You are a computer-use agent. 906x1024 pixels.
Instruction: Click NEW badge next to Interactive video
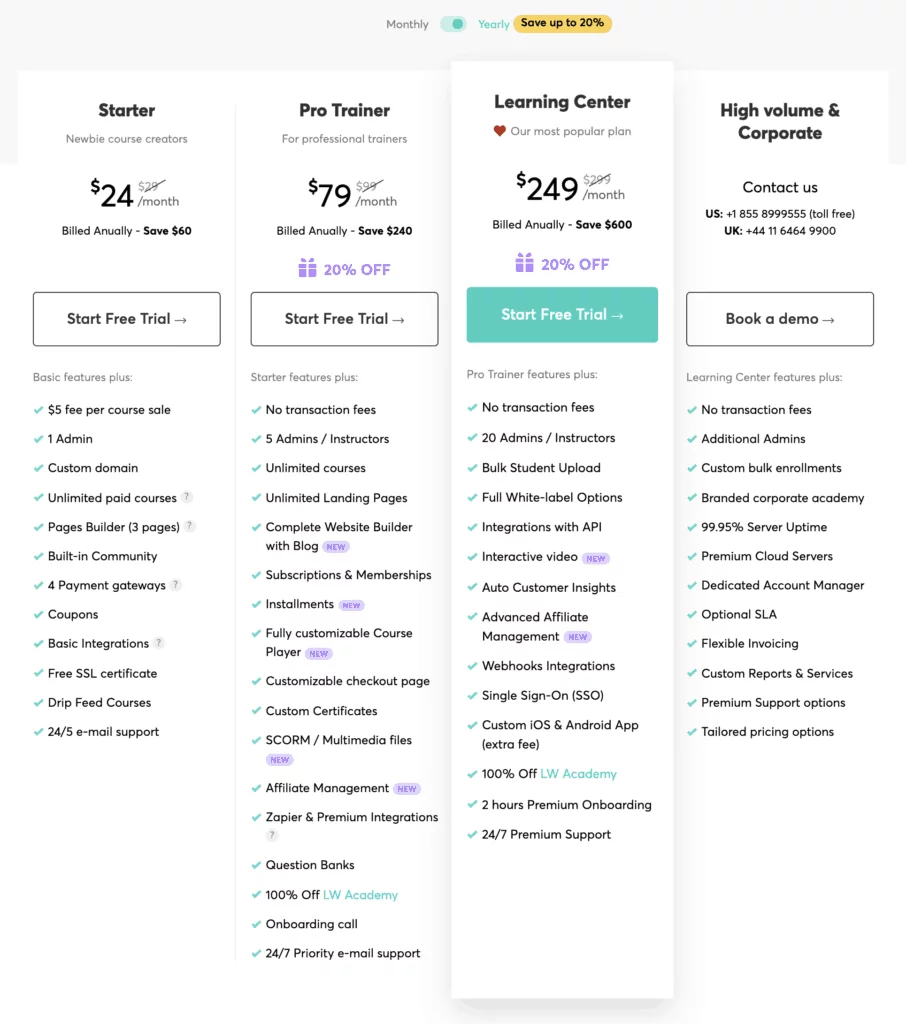(x=596, y=558)
